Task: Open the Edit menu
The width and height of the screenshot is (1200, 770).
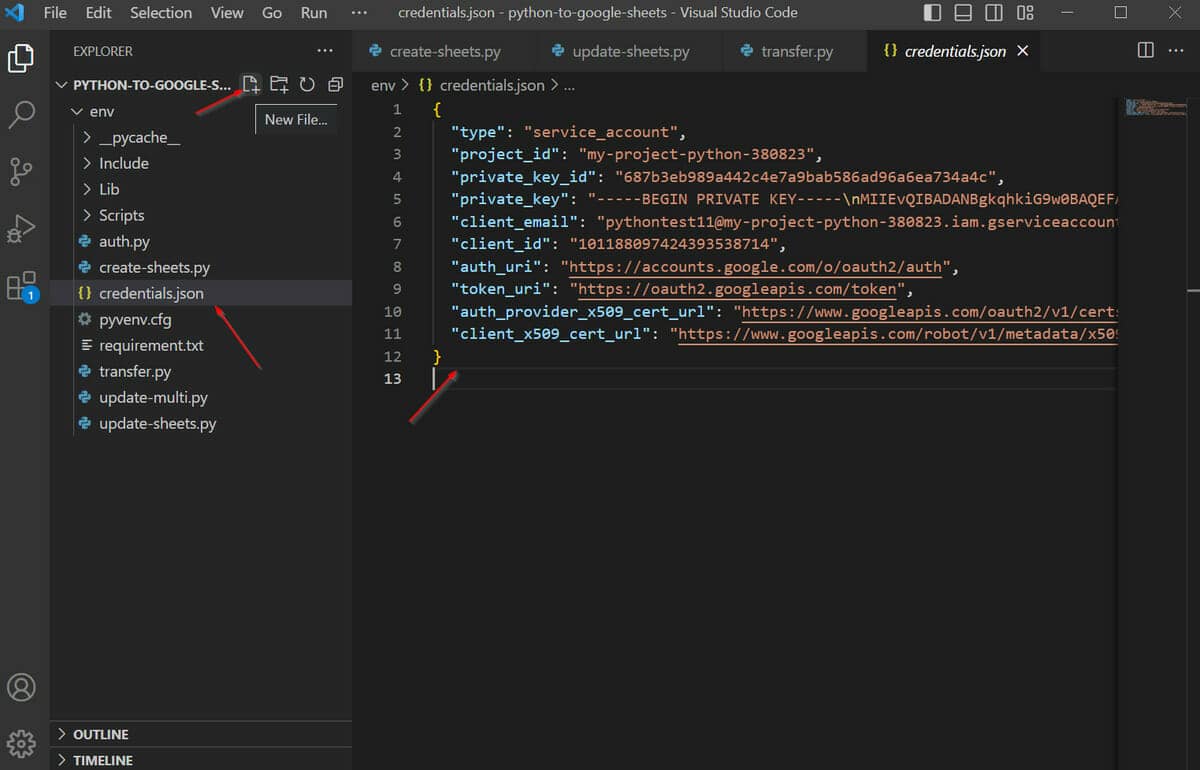Action: coord(99,13)
